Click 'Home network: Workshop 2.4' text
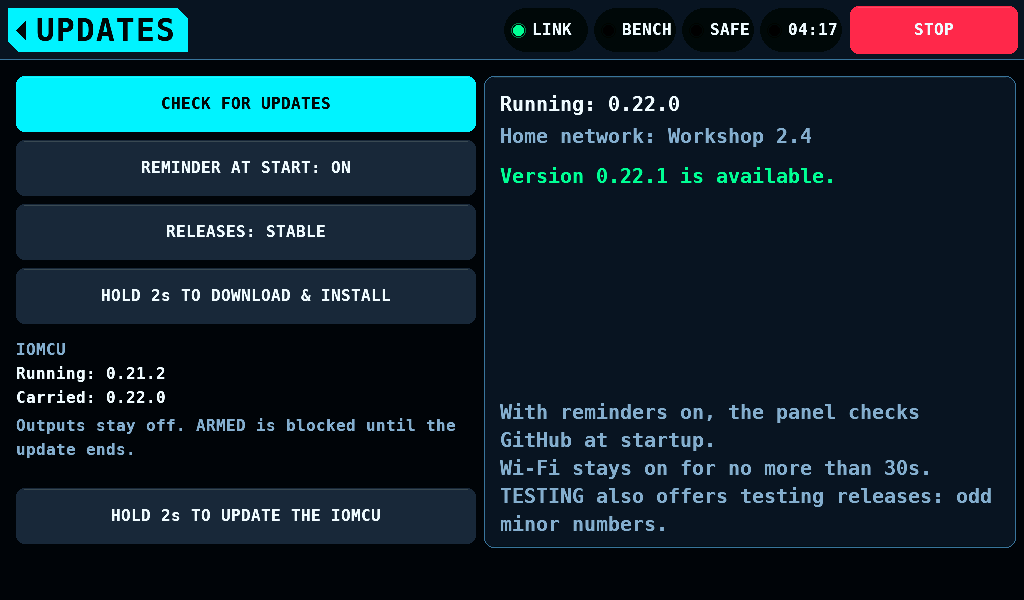 656,136
